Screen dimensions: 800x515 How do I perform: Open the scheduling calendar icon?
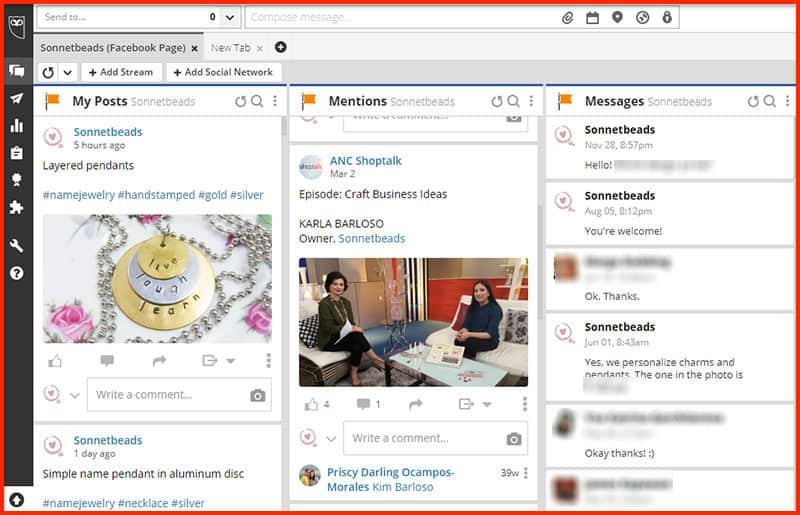pos(592,17)
